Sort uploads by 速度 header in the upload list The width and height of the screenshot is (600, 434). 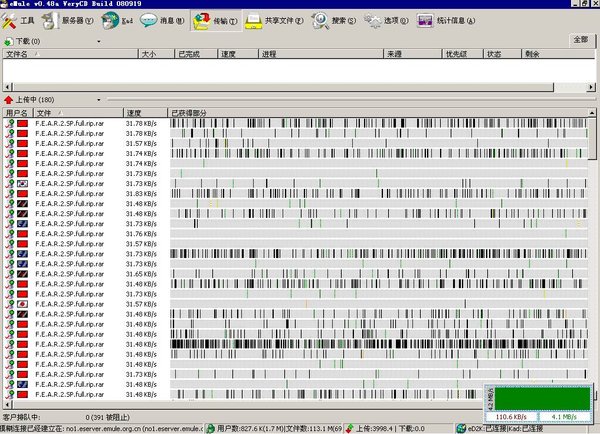pos(145,113)
